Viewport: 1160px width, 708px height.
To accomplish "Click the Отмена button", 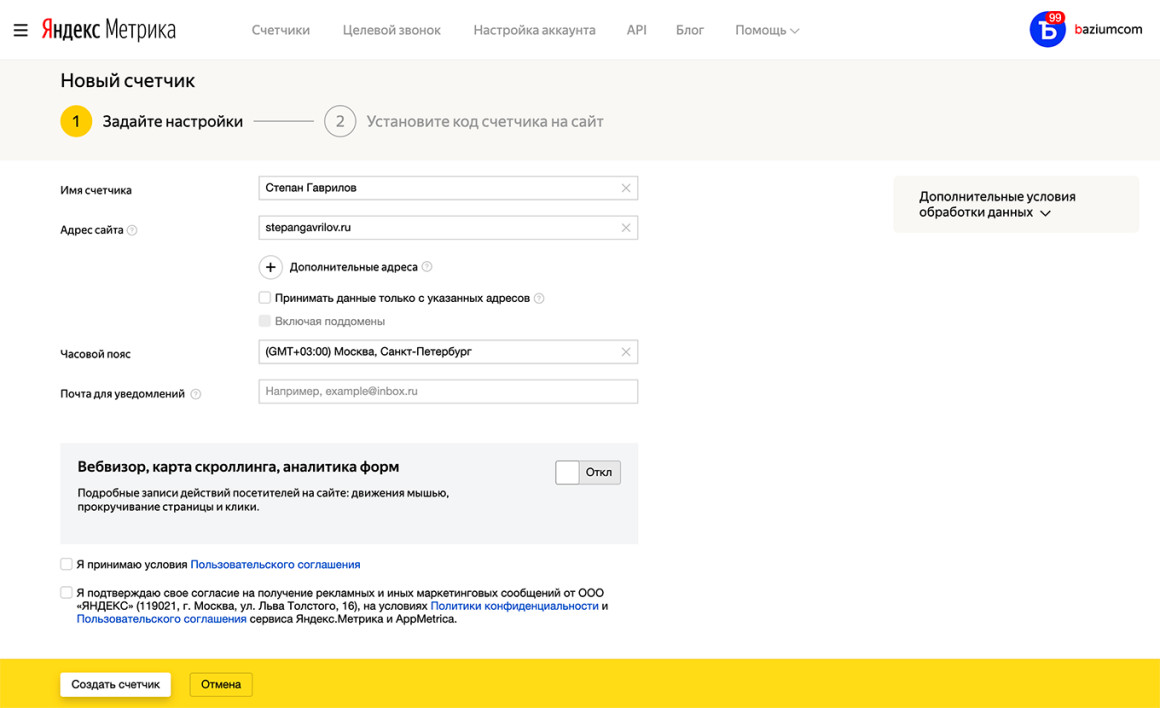I will pos(221,684).
